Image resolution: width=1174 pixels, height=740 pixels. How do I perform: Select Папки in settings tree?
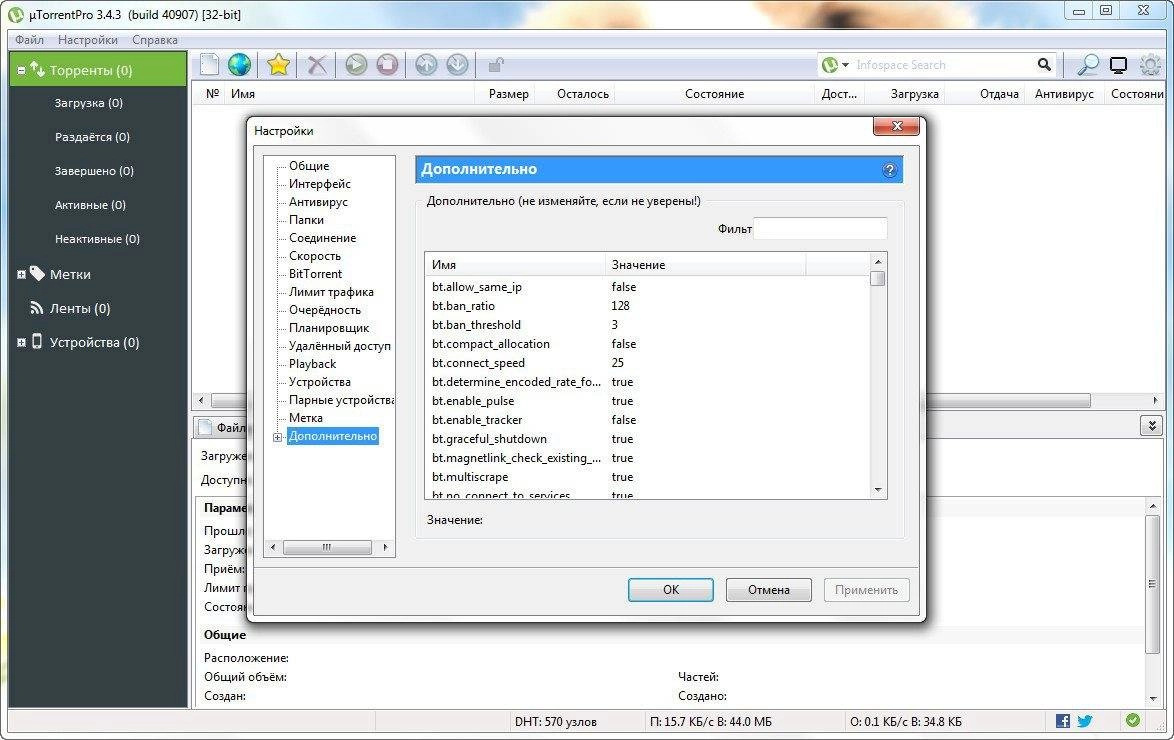click(306, 219)
